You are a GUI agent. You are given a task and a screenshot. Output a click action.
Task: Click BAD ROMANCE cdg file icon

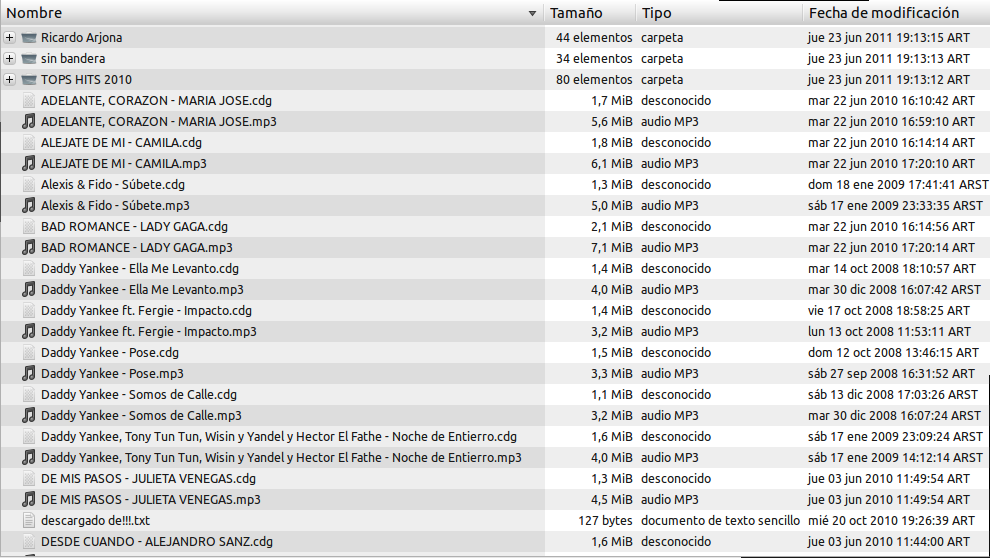28,227
